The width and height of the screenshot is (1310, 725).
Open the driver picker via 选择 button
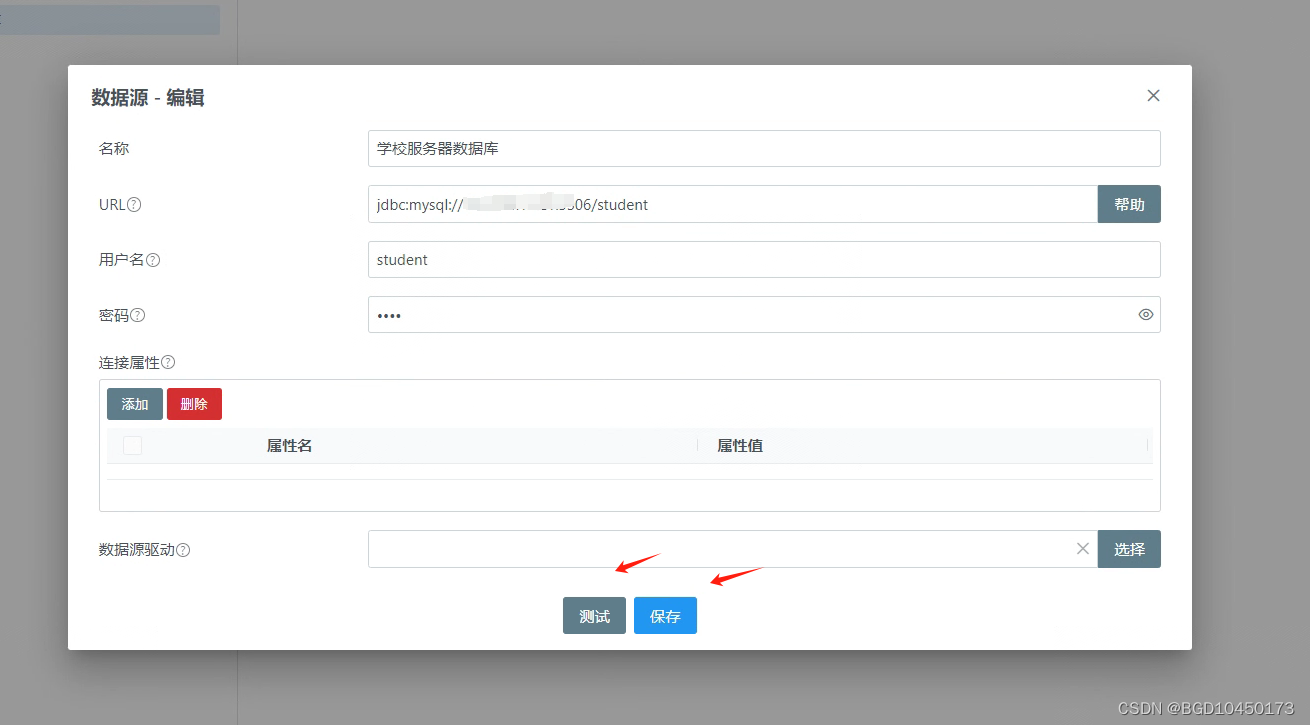tap(1129, 549)
